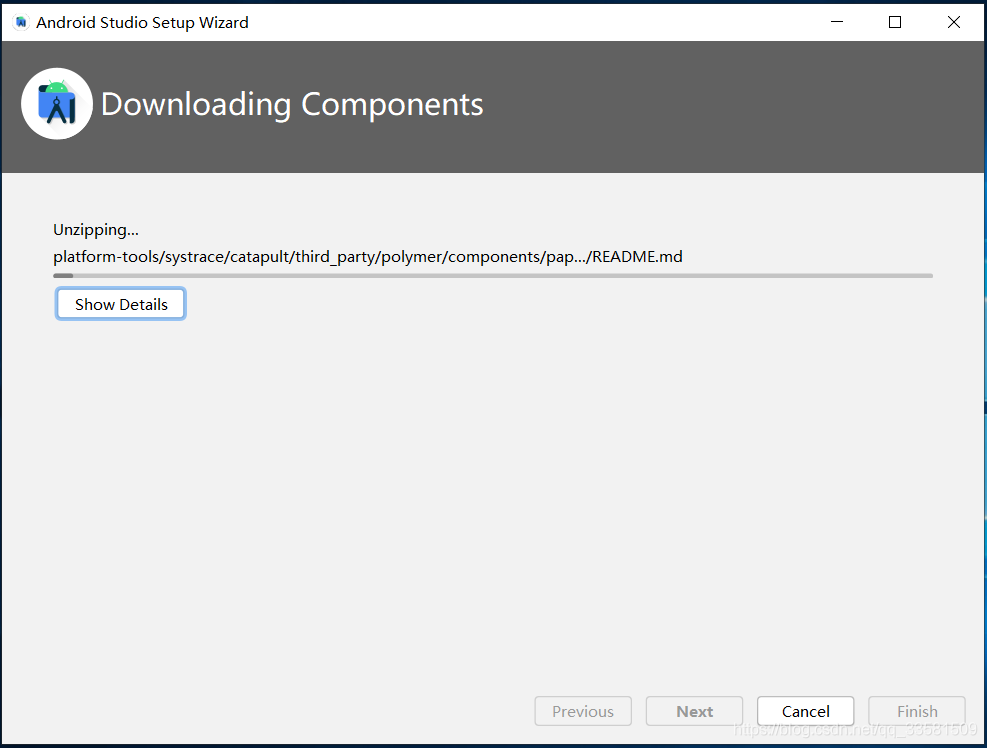Click the Android Studio icon in title bar
Viewport: 987px width, 748px height.
[x=21, y=22]
